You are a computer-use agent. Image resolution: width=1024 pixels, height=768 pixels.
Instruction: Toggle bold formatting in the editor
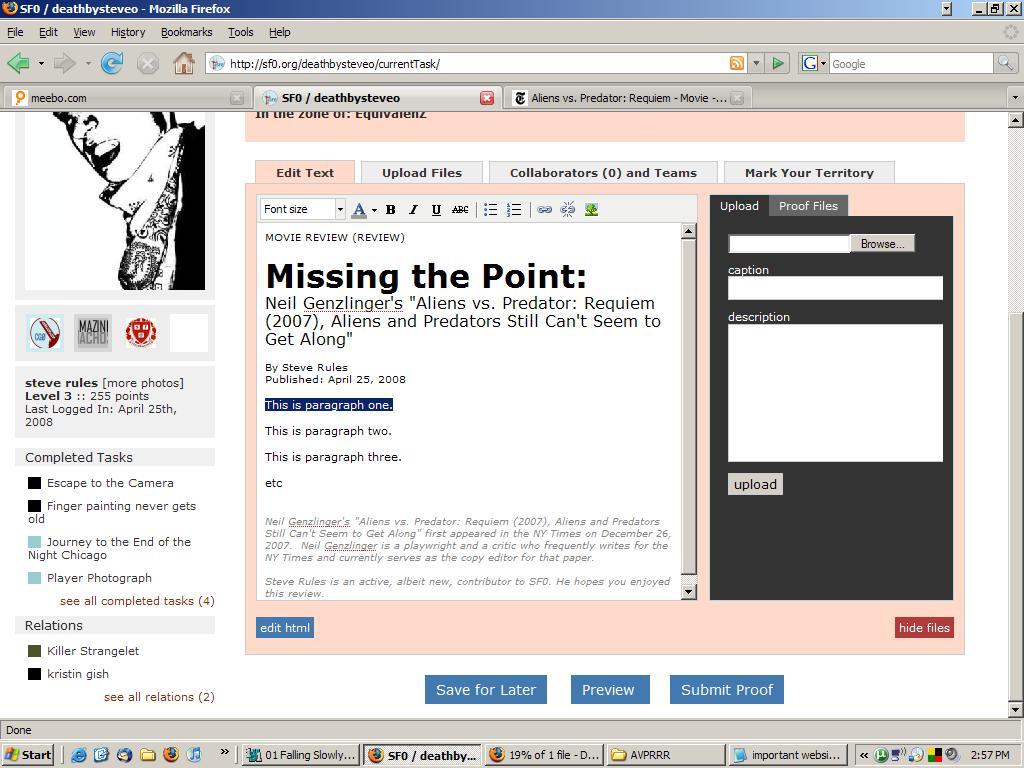tap(391, 210)
